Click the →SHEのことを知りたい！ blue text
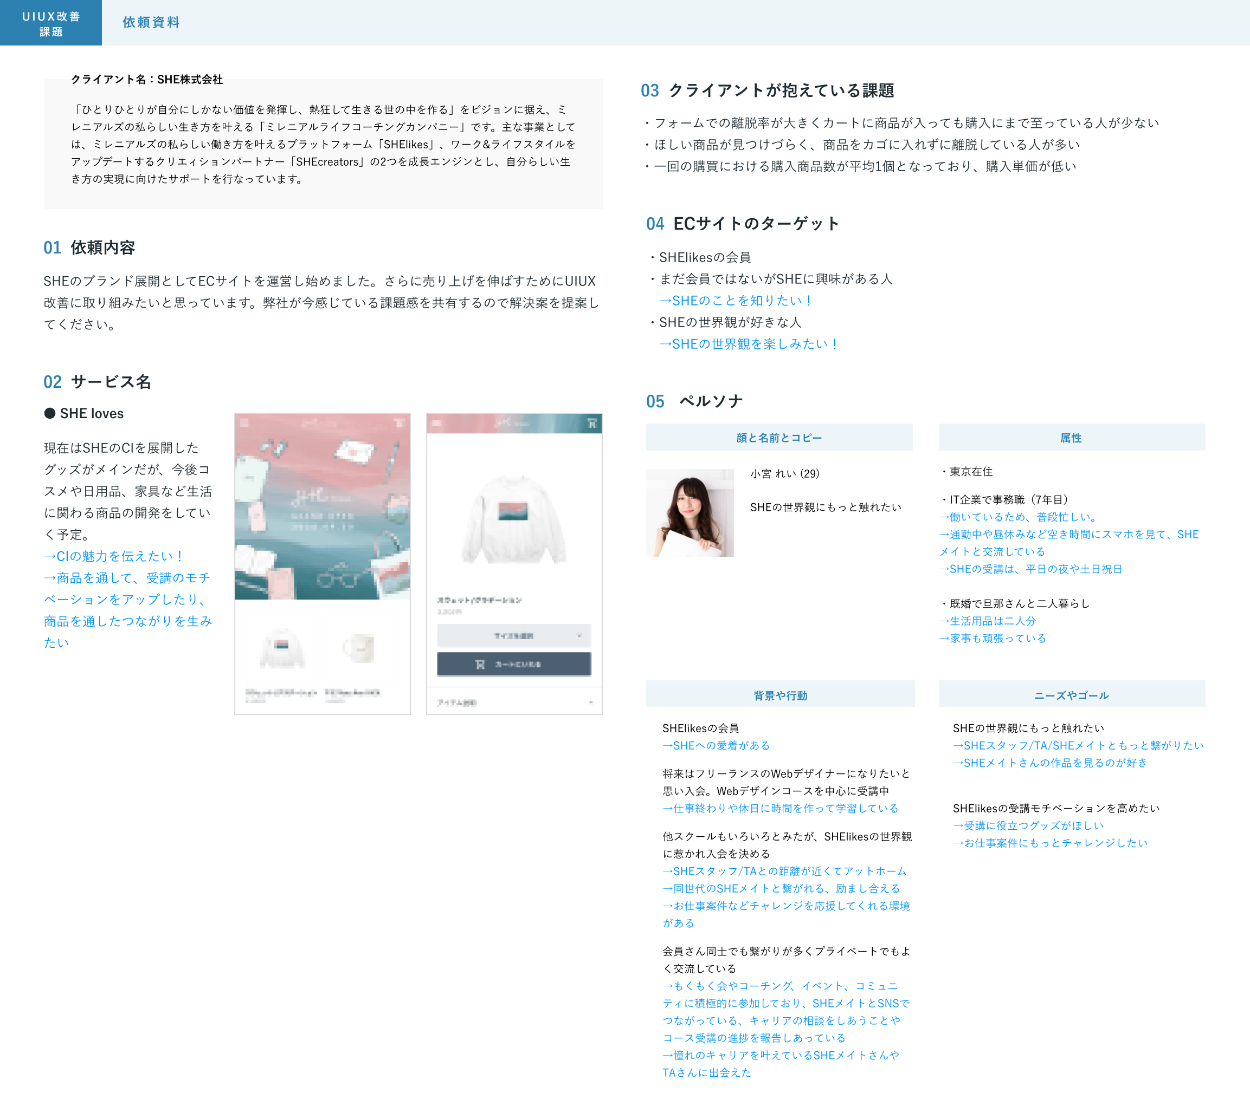This screenshot has width=1250, height=1119. 735,301
